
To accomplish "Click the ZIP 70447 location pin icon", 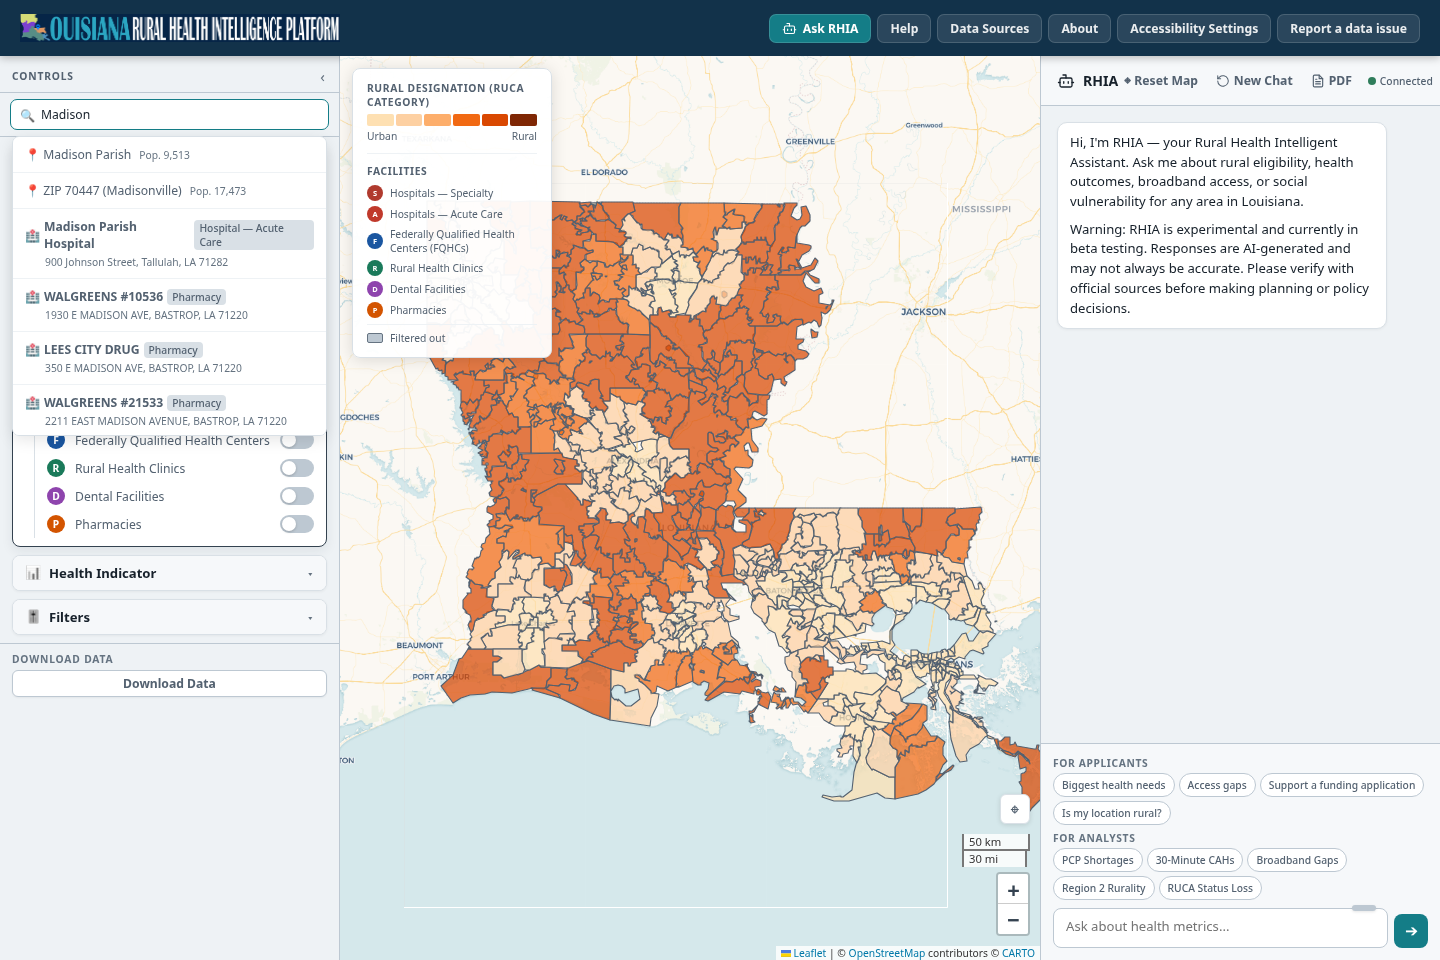I will coord(32,191).
